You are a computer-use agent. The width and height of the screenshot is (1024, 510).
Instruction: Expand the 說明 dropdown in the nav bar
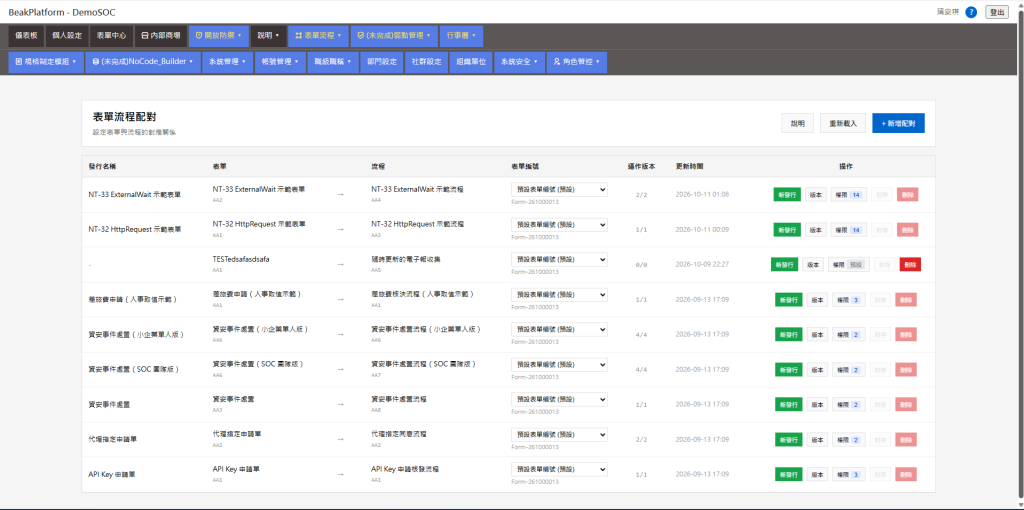(268, 36)
